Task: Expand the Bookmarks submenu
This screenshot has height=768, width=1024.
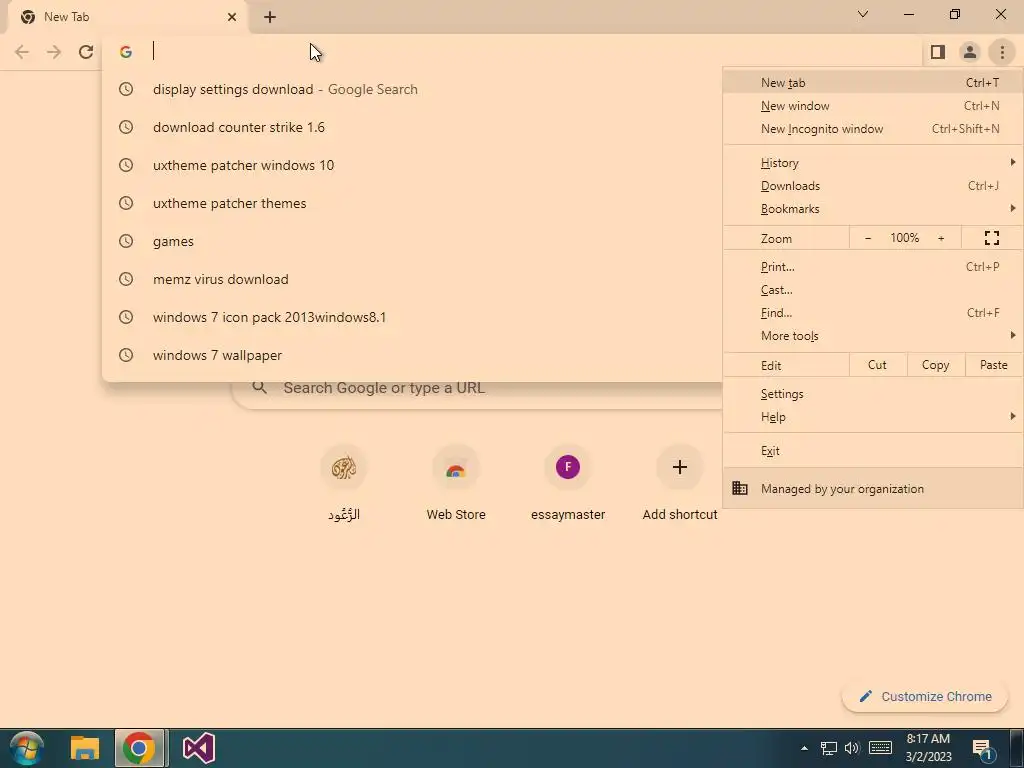Action: pos(872,209)
